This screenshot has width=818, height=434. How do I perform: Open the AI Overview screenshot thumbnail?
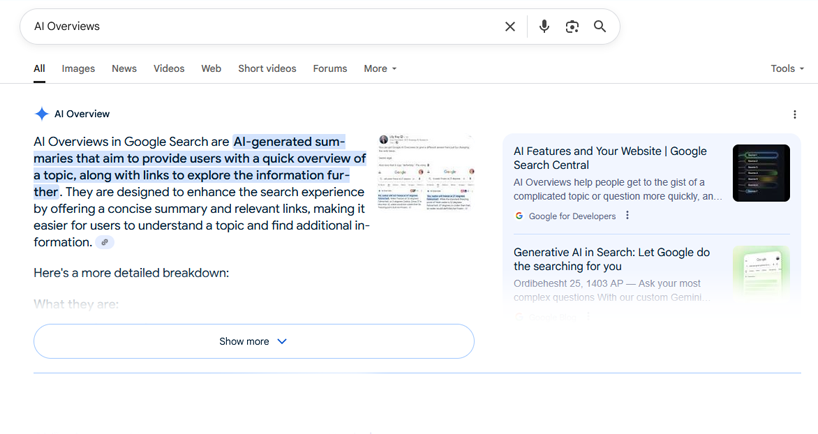[426, 172]
